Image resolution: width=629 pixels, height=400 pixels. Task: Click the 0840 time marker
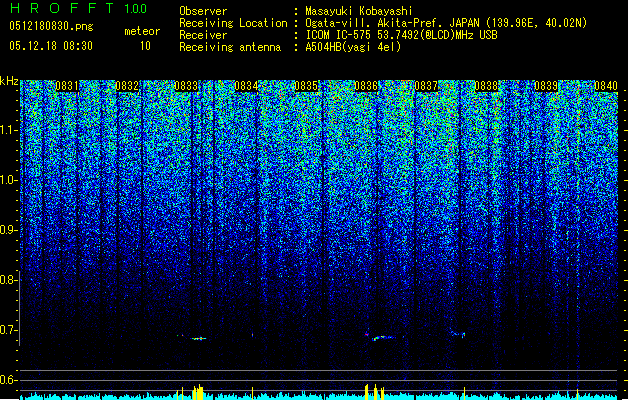(x=606, y=86)
